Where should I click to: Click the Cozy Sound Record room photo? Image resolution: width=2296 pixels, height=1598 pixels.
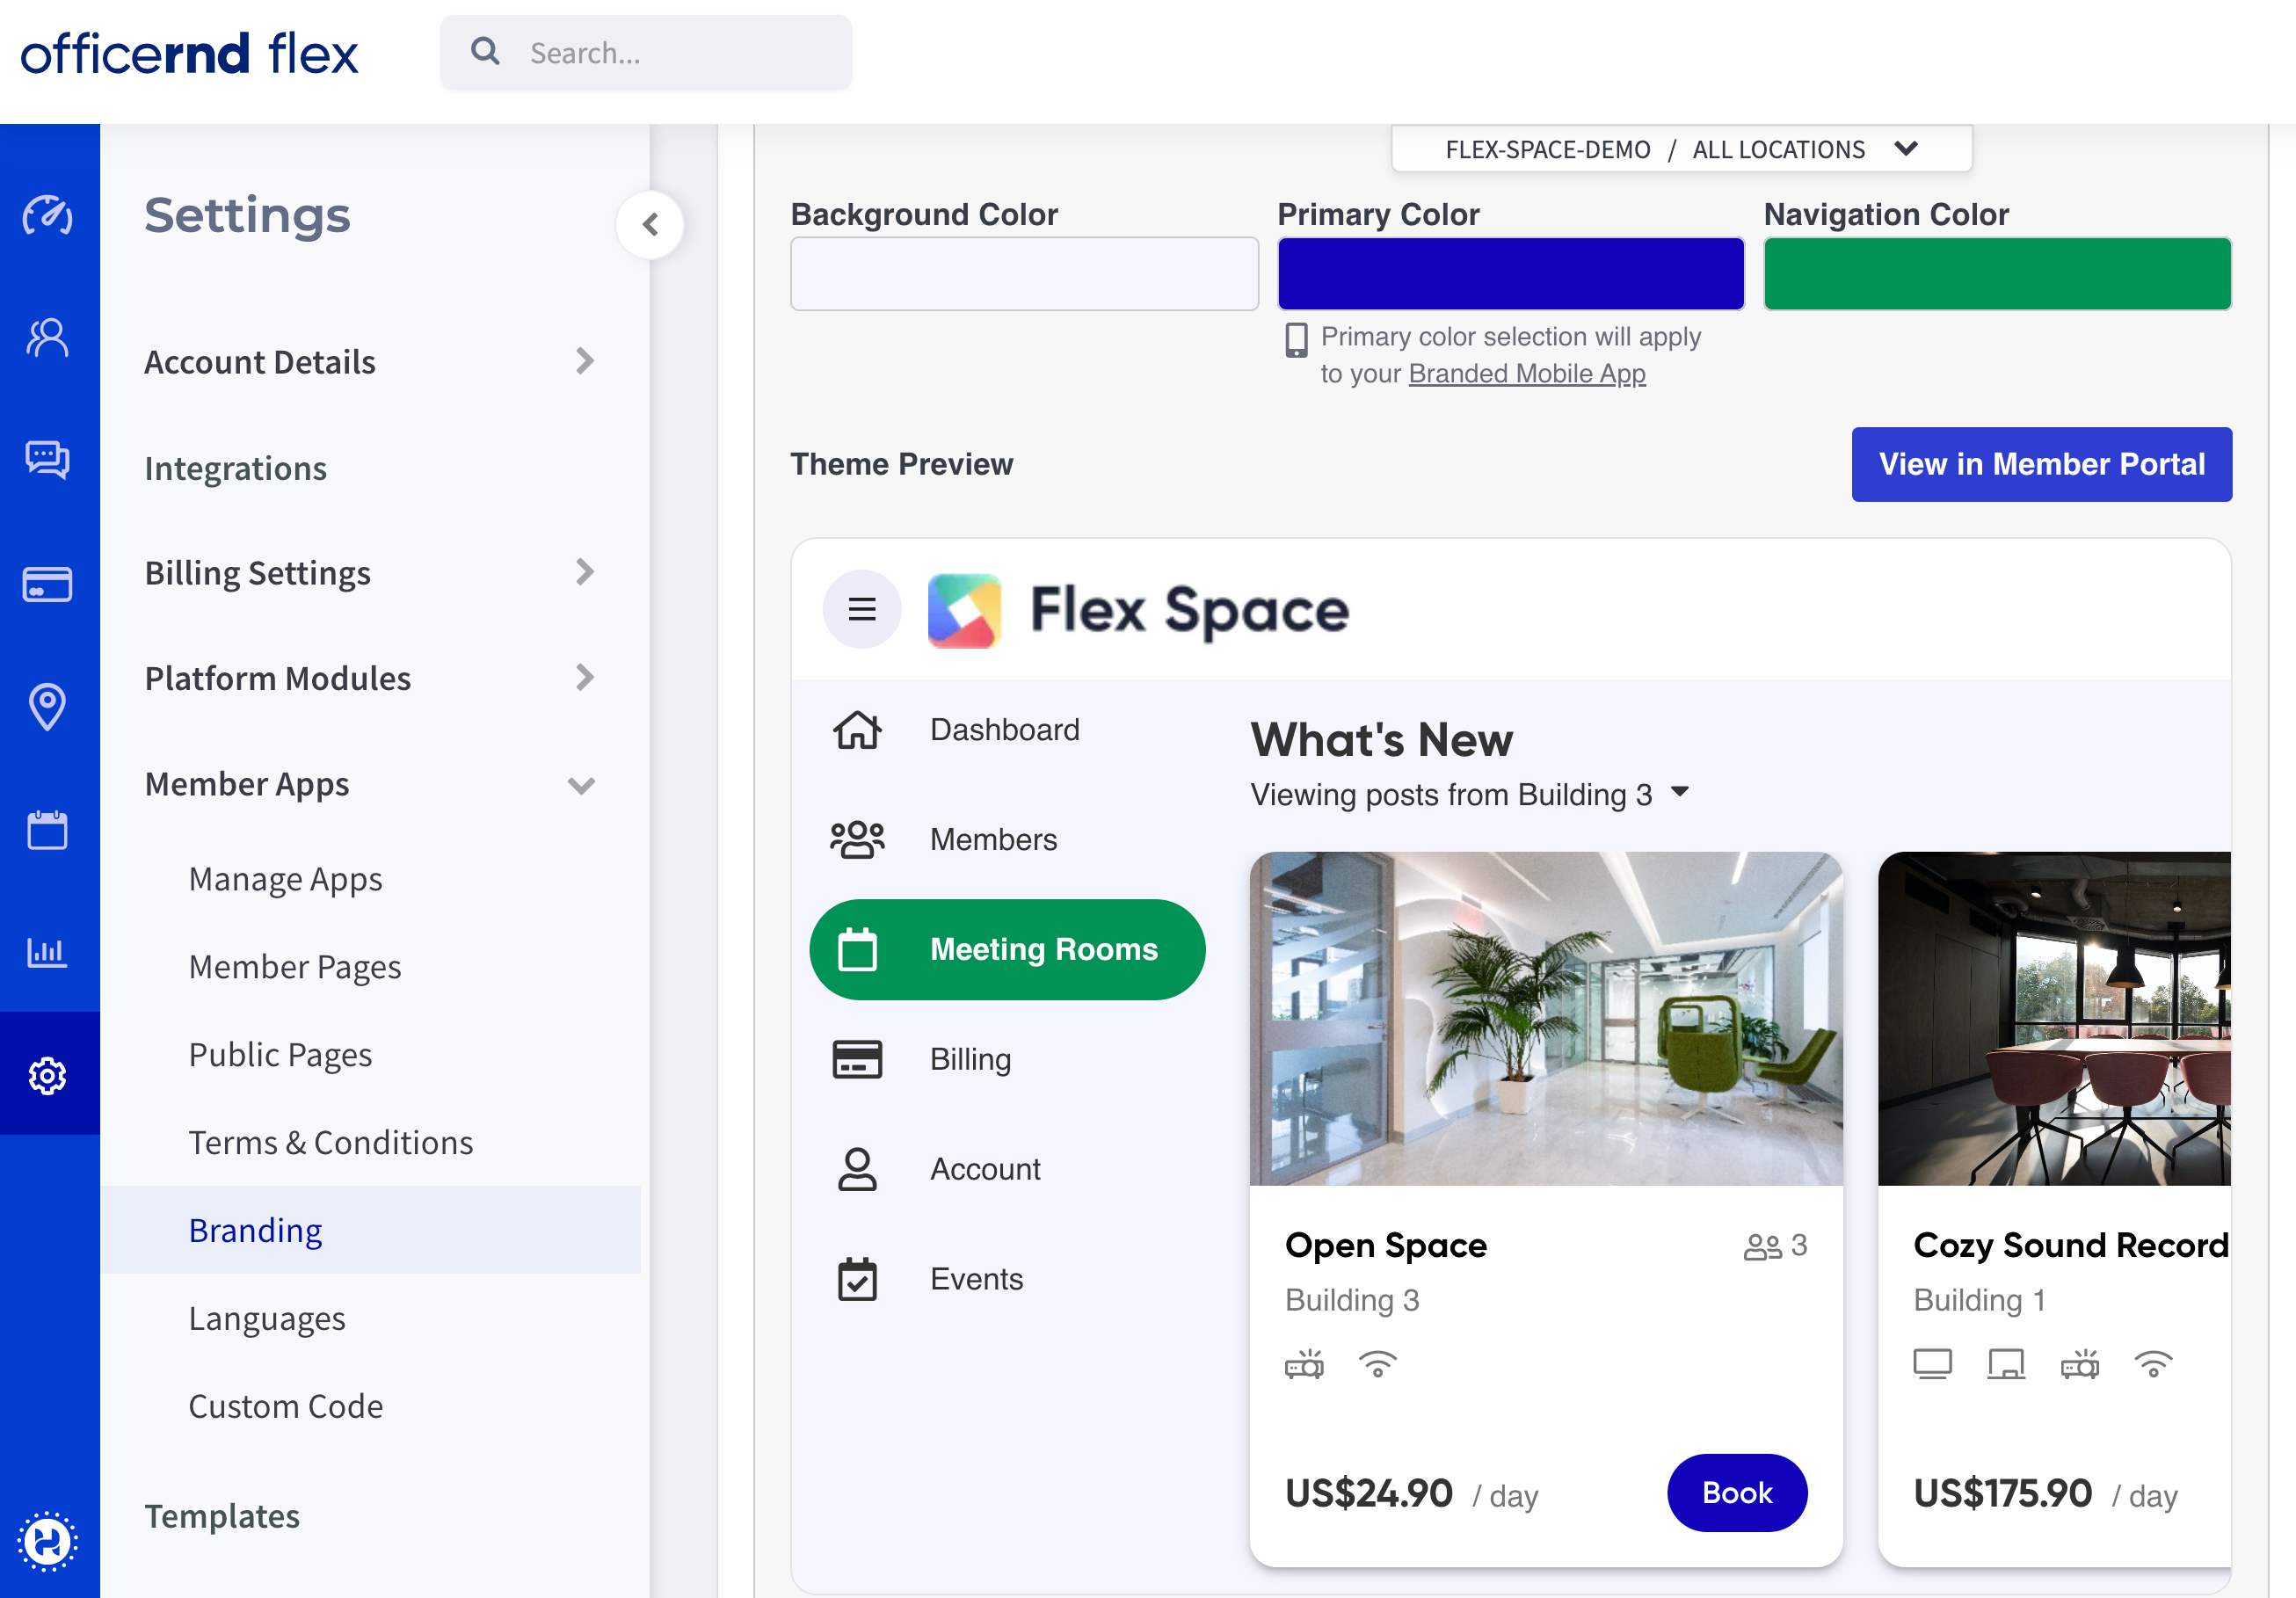[2054, 1018]
